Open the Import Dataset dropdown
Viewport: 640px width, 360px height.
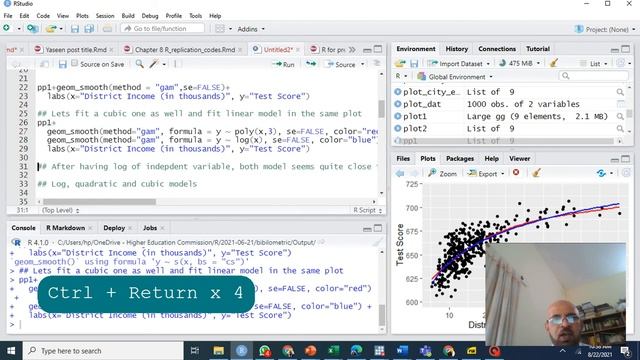coord(459,63)
